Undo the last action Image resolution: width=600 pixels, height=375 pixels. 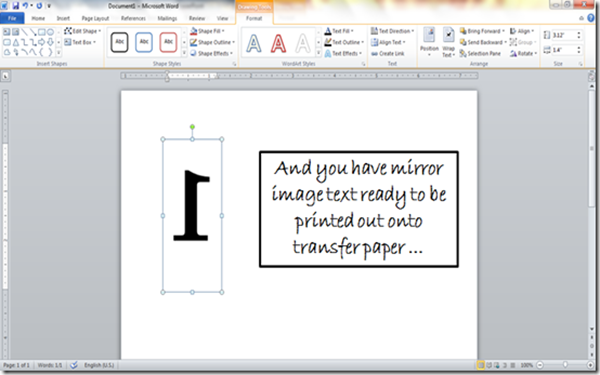point(25,5)
